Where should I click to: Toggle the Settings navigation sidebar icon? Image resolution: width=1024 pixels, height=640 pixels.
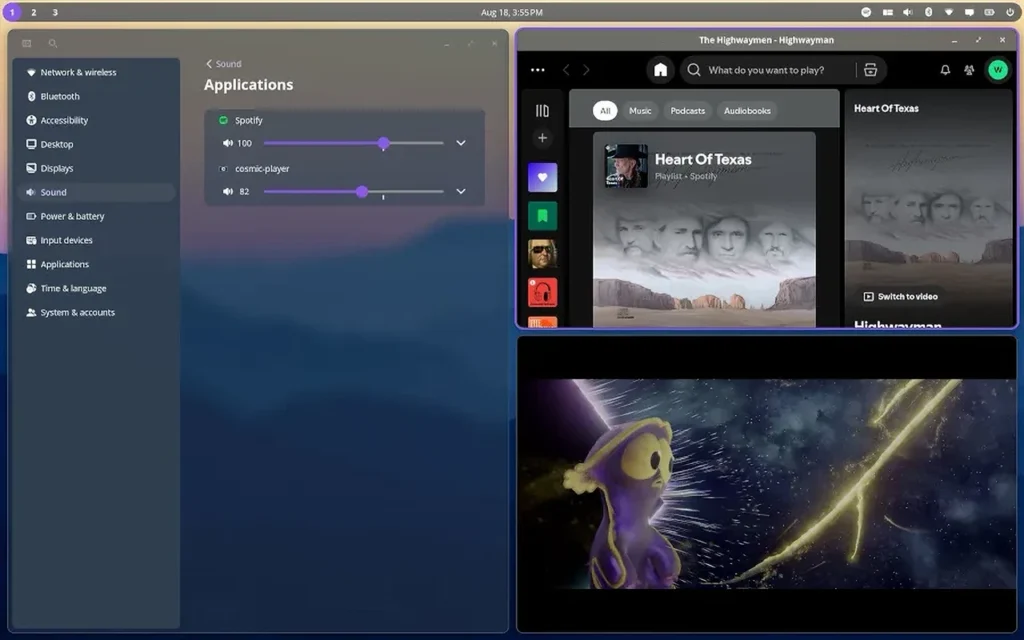[x=27, y=44]
